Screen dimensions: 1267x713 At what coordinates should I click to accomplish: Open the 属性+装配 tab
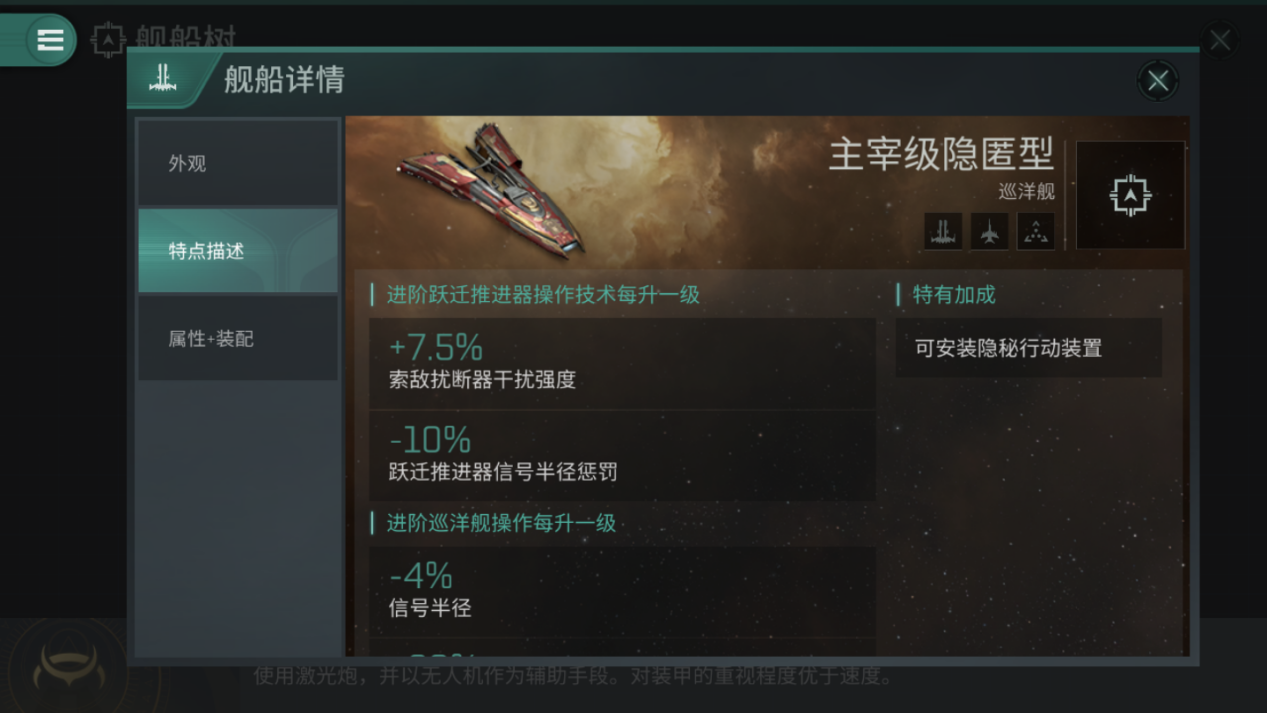pos(238,339)
